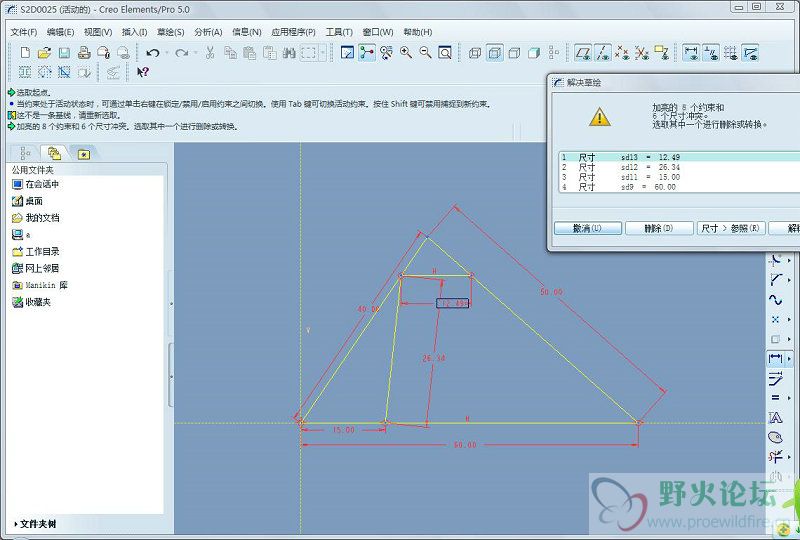
Task: Expand the arc tool flyout arrow
Action: pos(789,260)
